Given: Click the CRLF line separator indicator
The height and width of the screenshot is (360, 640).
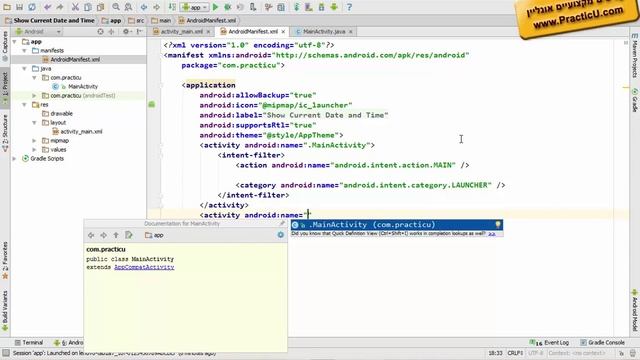Looking at the screenshot, I should [515, 353].
